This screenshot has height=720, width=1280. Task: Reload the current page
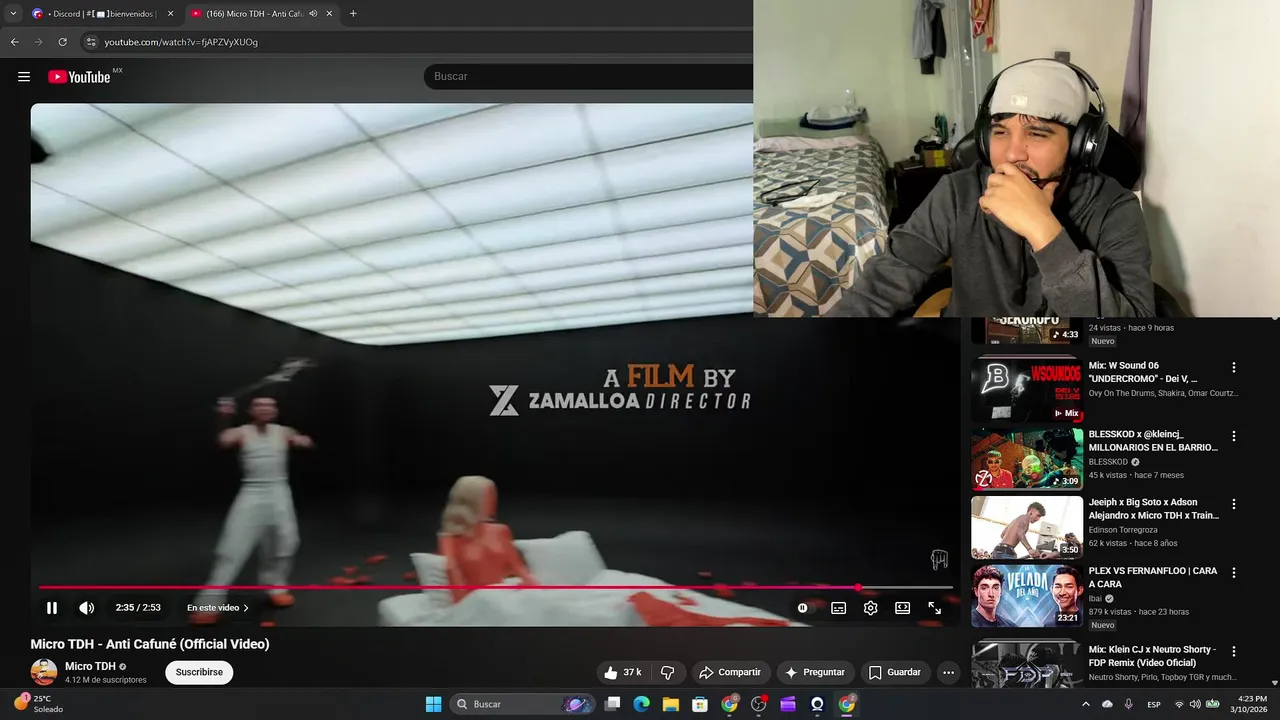point(62,42)
